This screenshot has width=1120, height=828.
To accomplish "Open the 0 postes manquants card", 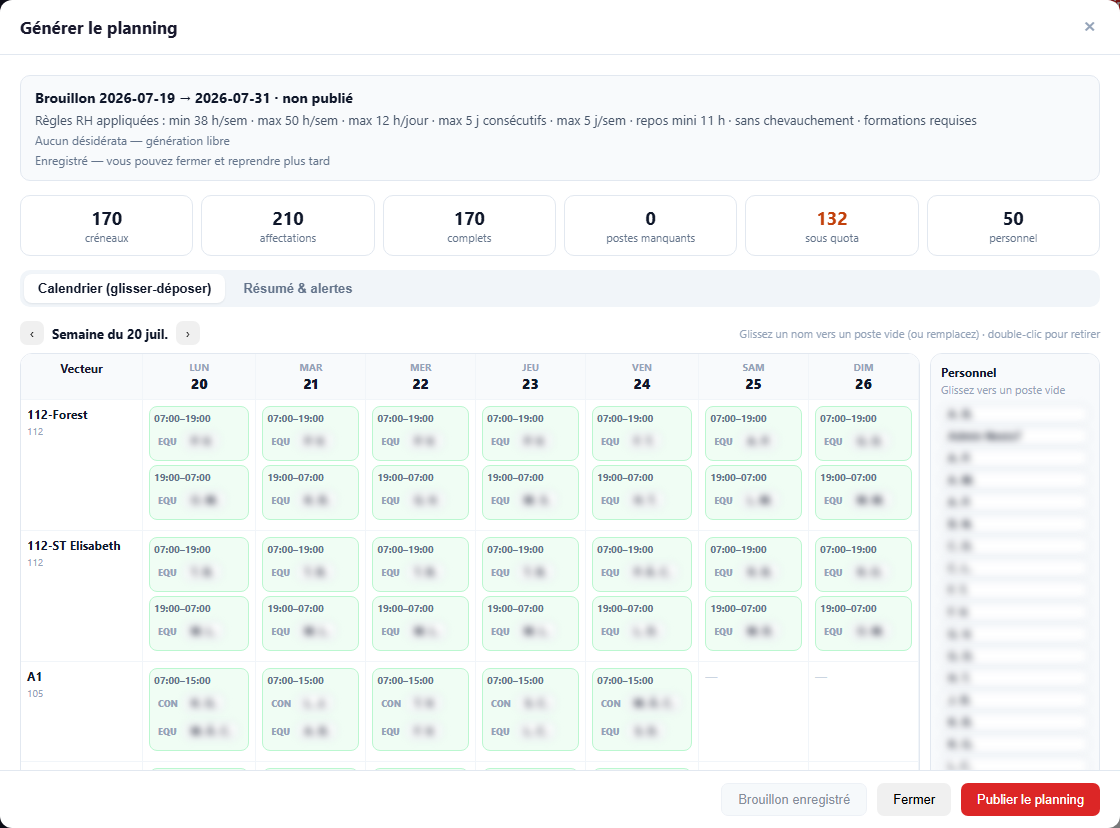I will 650,226.
